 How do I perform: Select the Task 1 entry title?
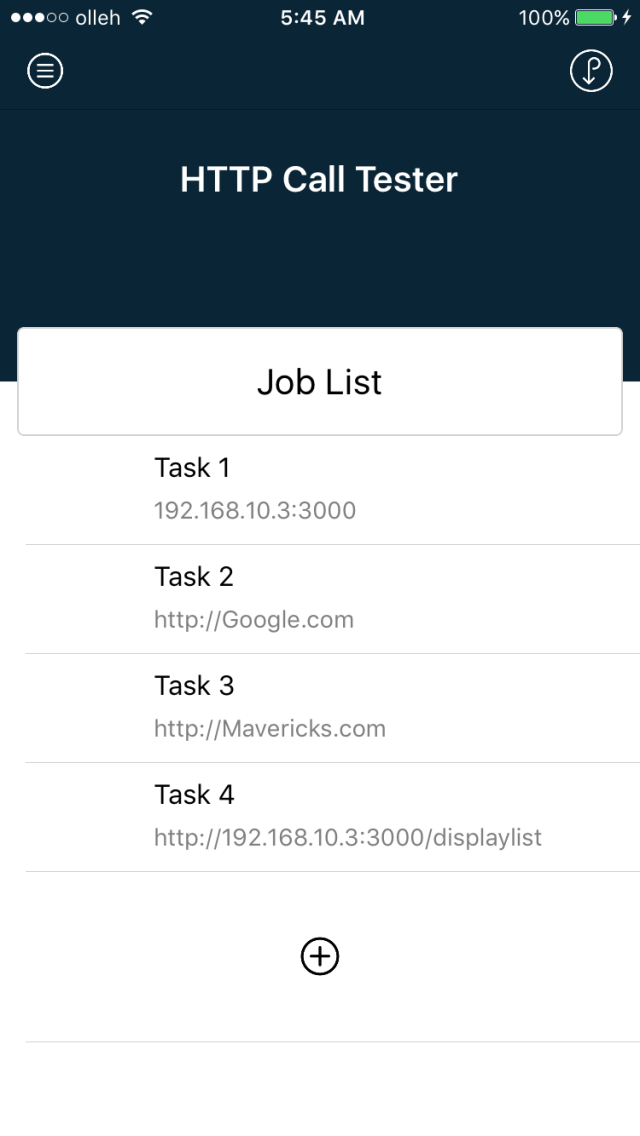(x=192, y=467)
